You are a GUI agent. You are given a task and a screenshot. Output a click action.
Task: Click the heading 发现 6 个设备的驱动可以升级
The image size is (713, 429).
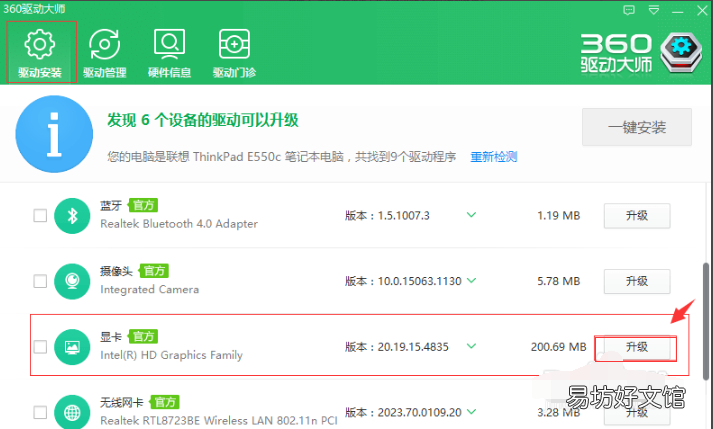203,120
